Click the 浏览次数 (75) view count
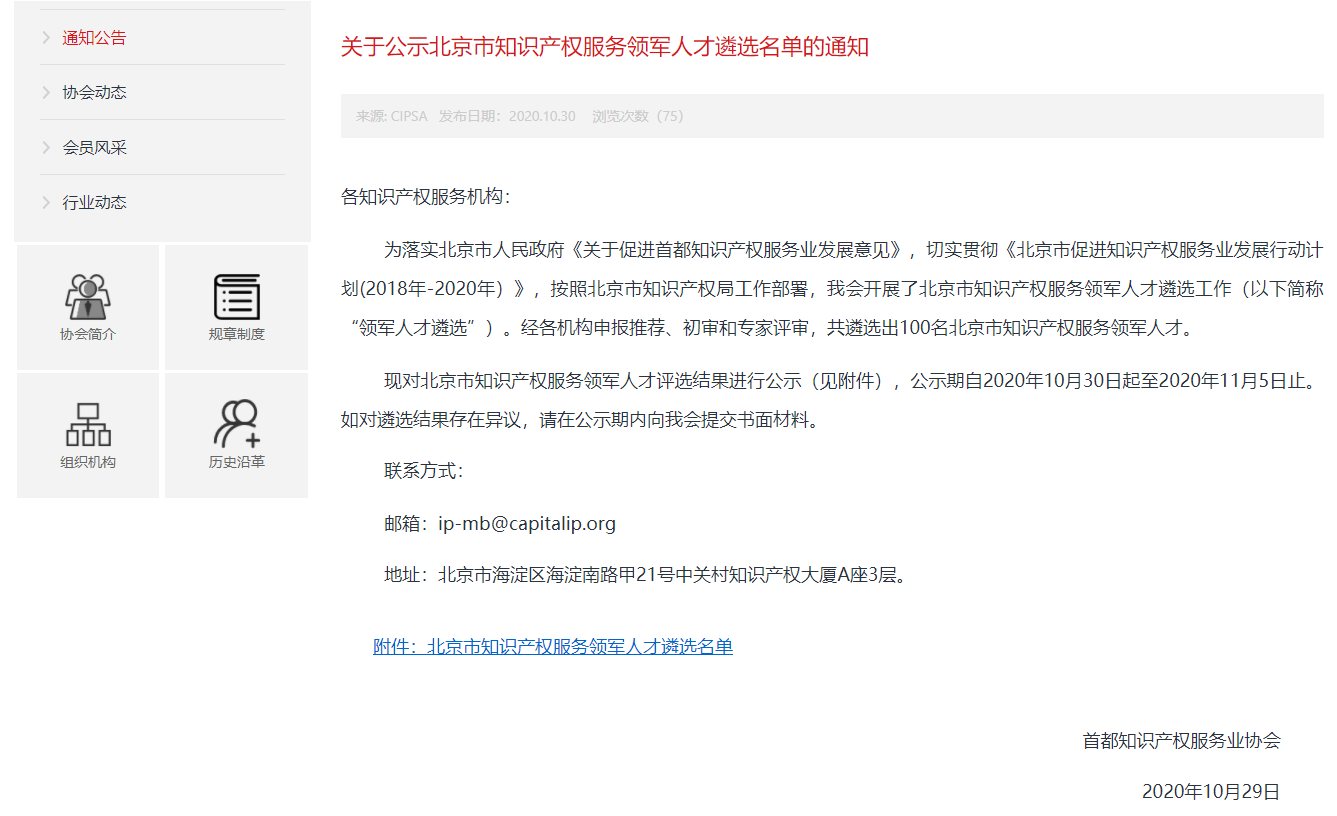Screen dimensions: 1337x816 [638, 116]
